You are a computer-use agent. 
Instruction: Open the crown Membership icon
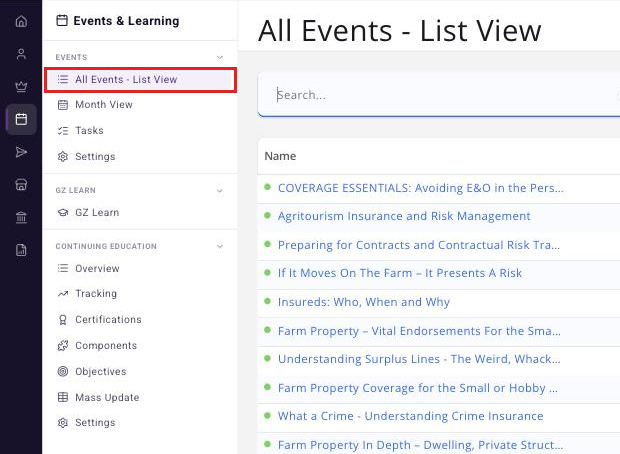coord(21,86)
